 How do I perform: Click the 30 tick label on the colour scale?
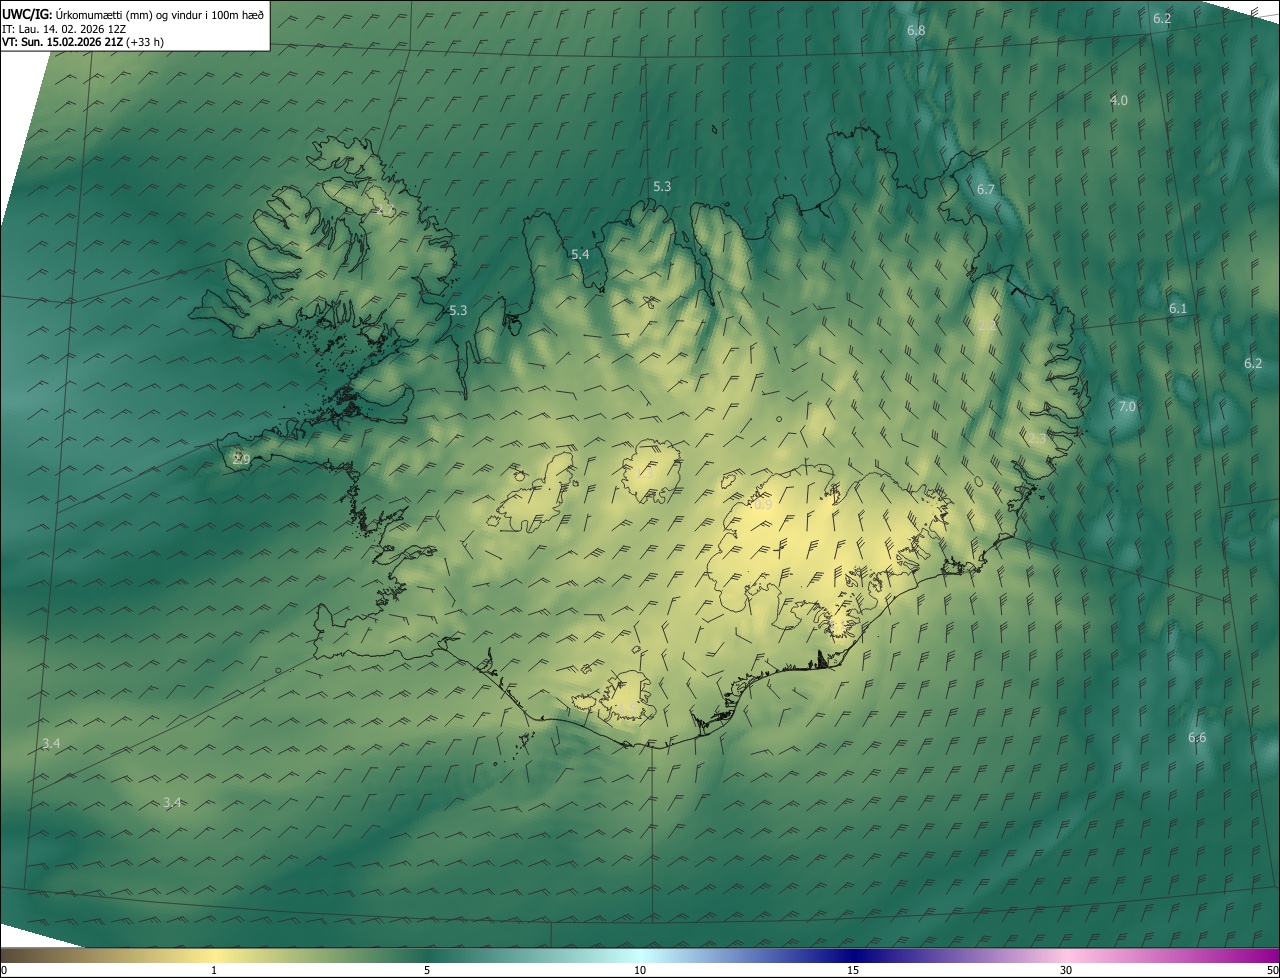[1066, 970]
